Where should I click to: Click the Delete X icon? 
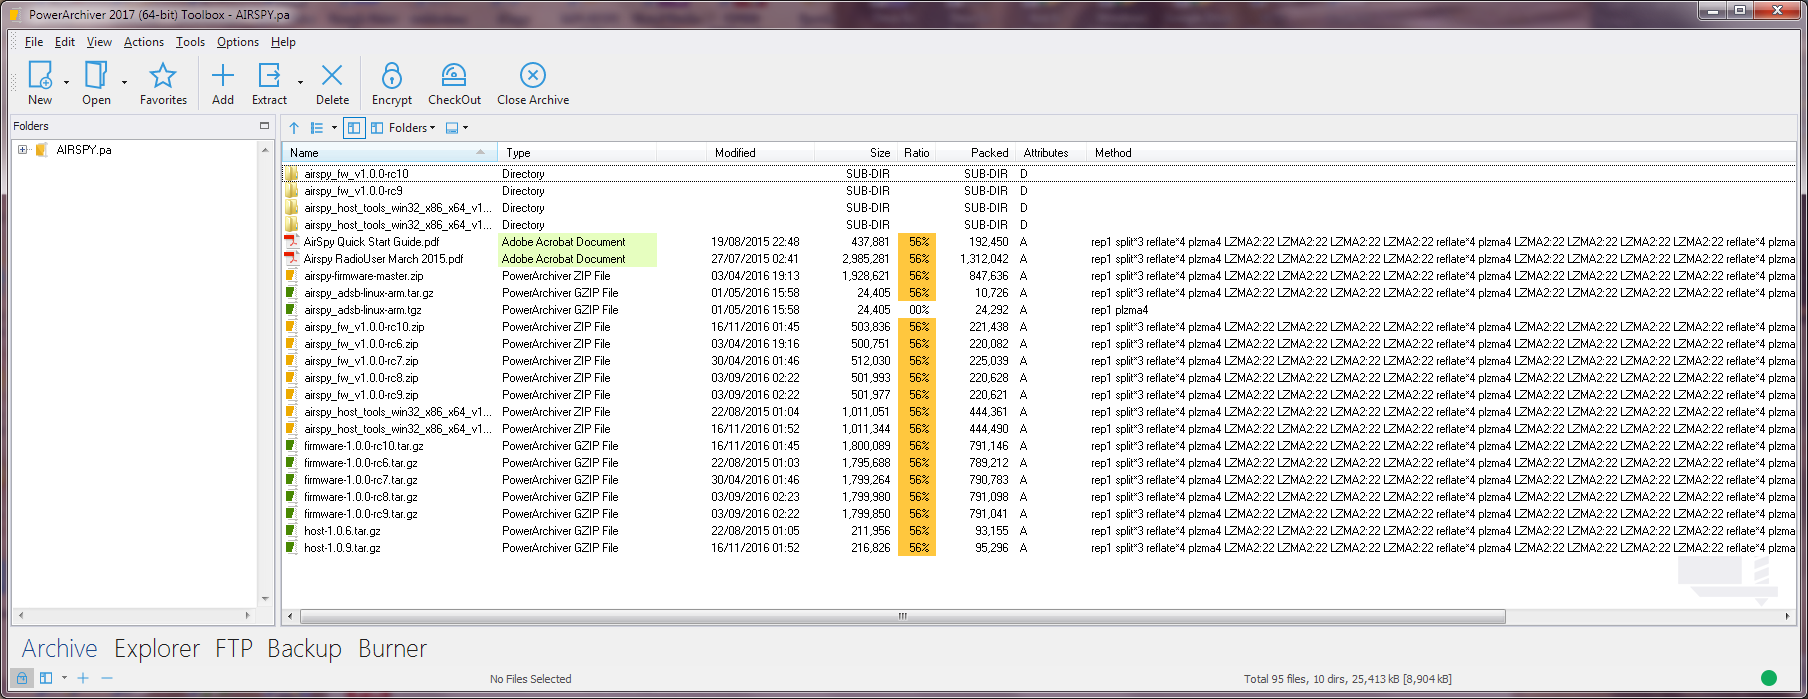tap(332, 75)
